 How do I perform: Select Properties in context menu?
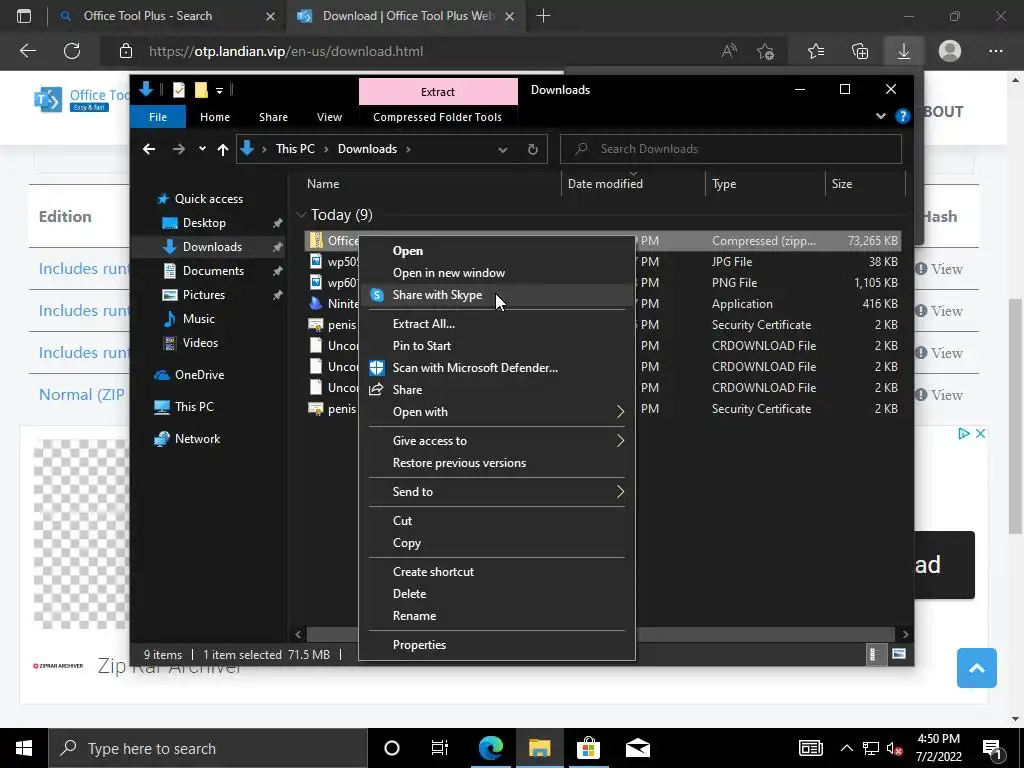click(x=419, y=645)
